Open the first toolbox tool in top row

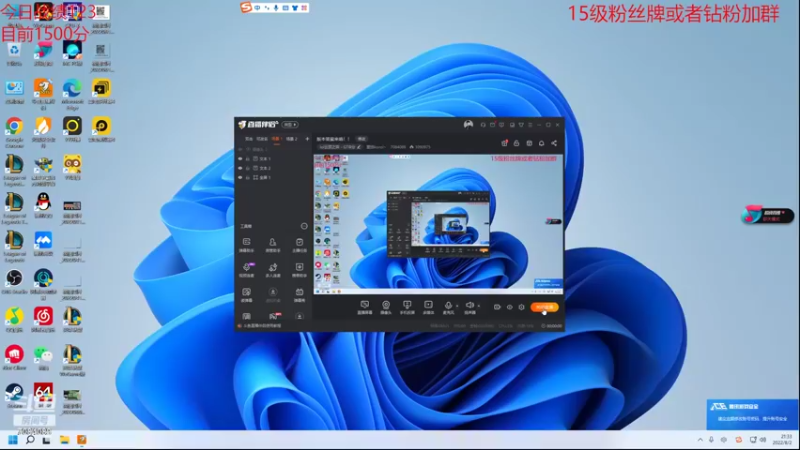(246, 244)
